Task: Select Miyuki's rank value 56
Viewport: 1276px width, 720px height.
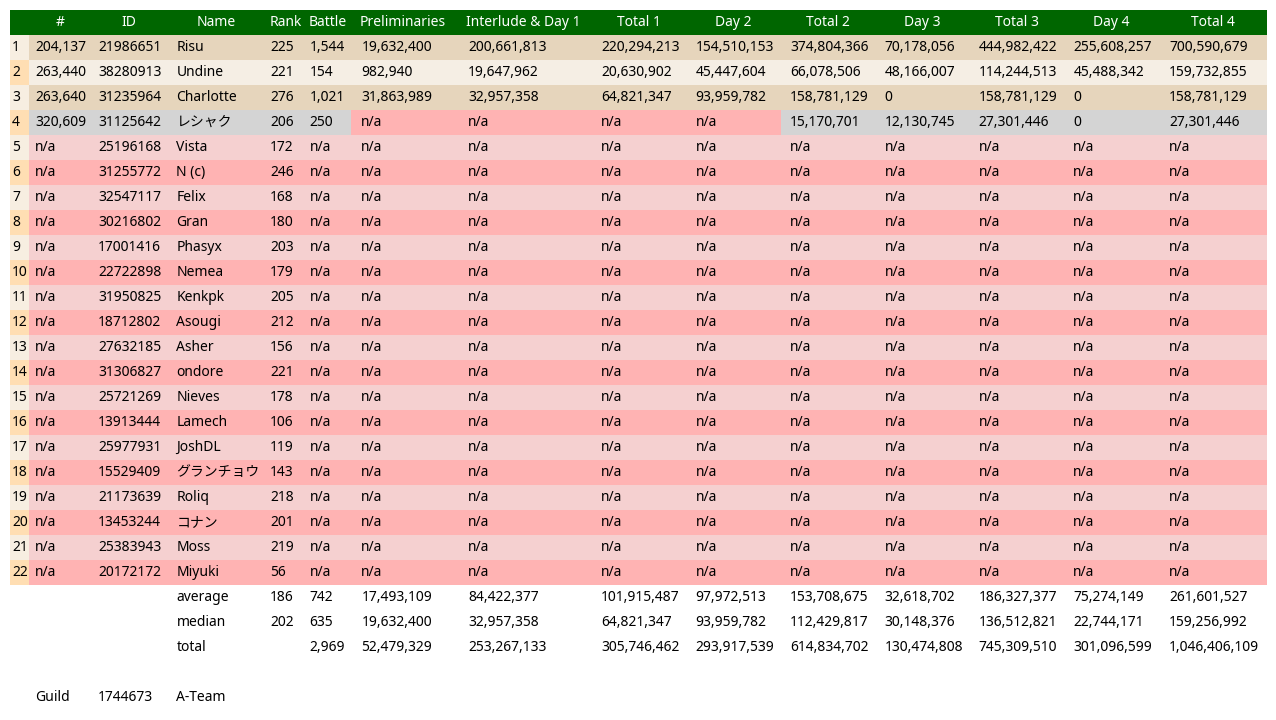Action: coord(278,572)
